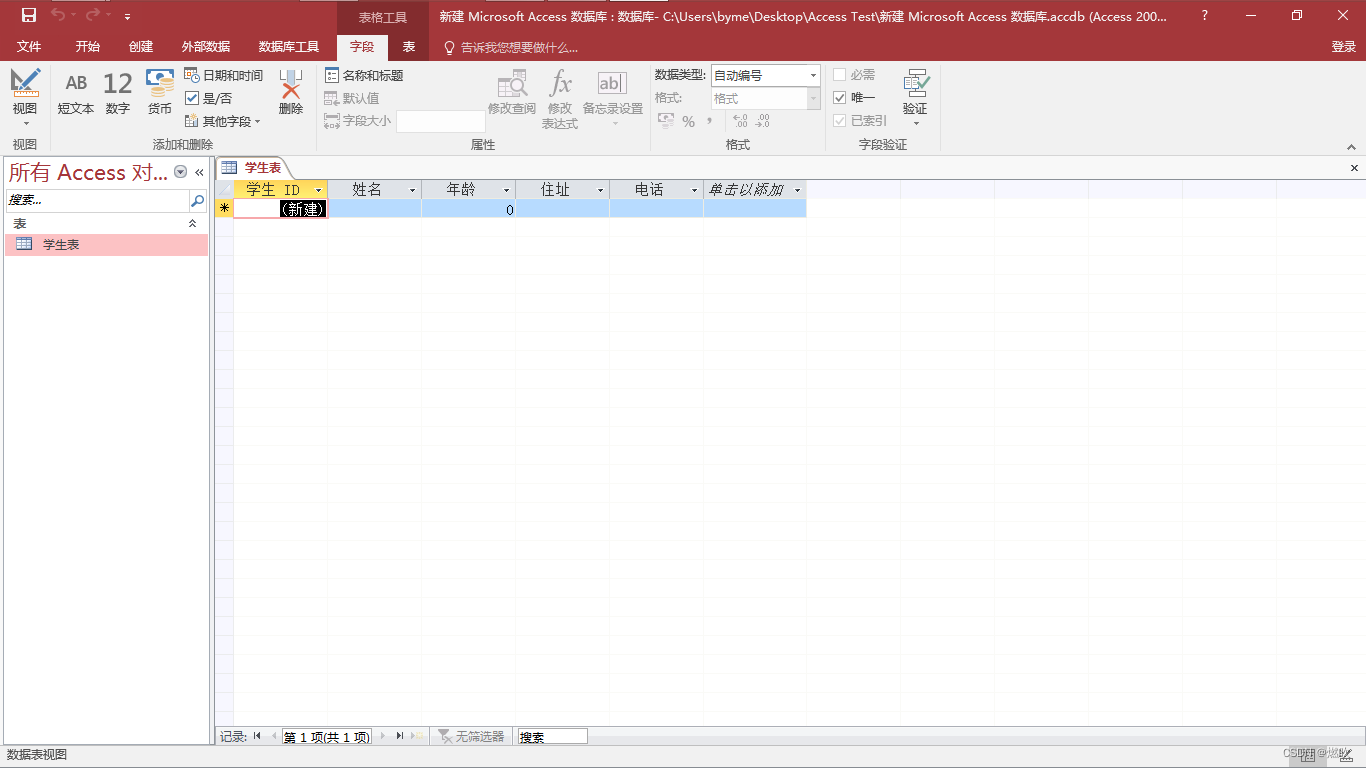Click 登录 sign-in link
The height and width of the screenshot is (768, 1366).
click(x=1344, y=47)
